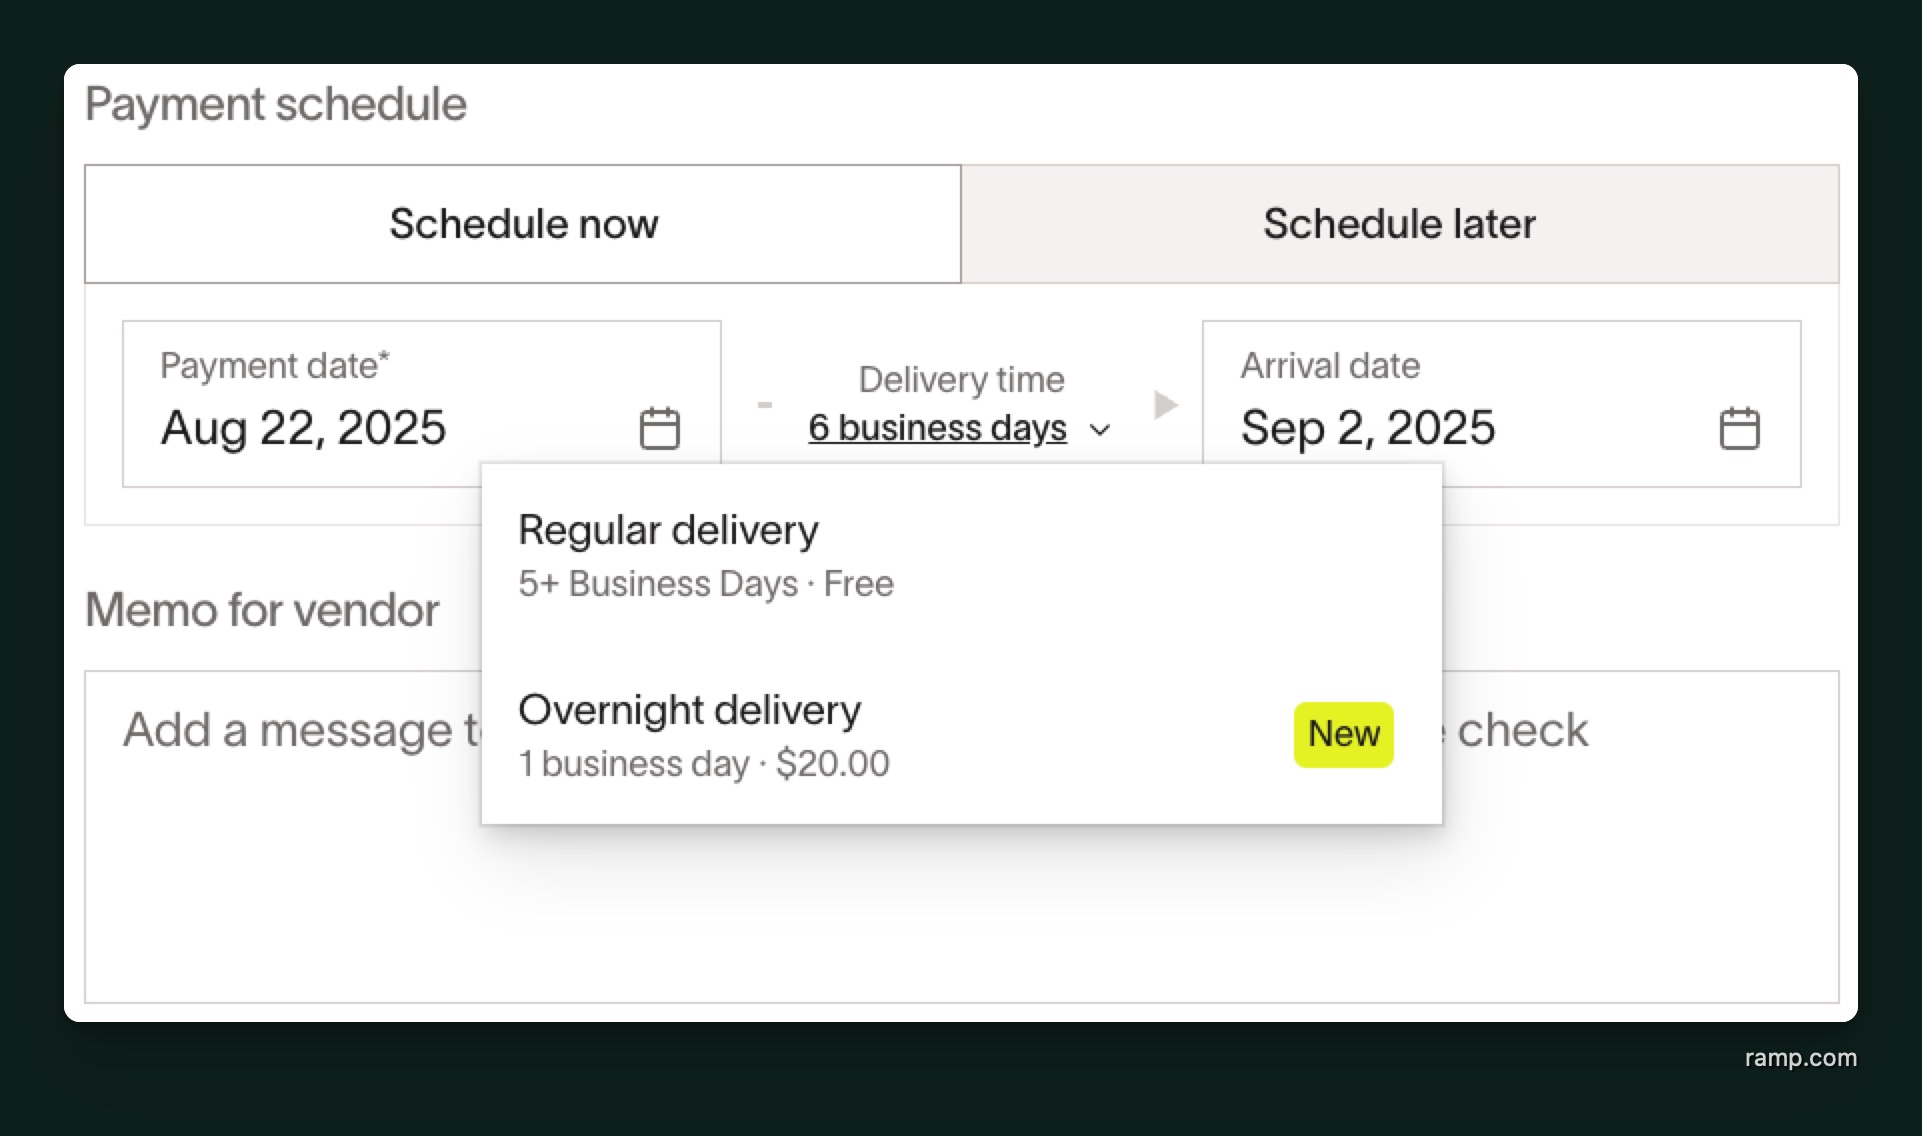Switch to the Schedule now tab

(523, 224)
